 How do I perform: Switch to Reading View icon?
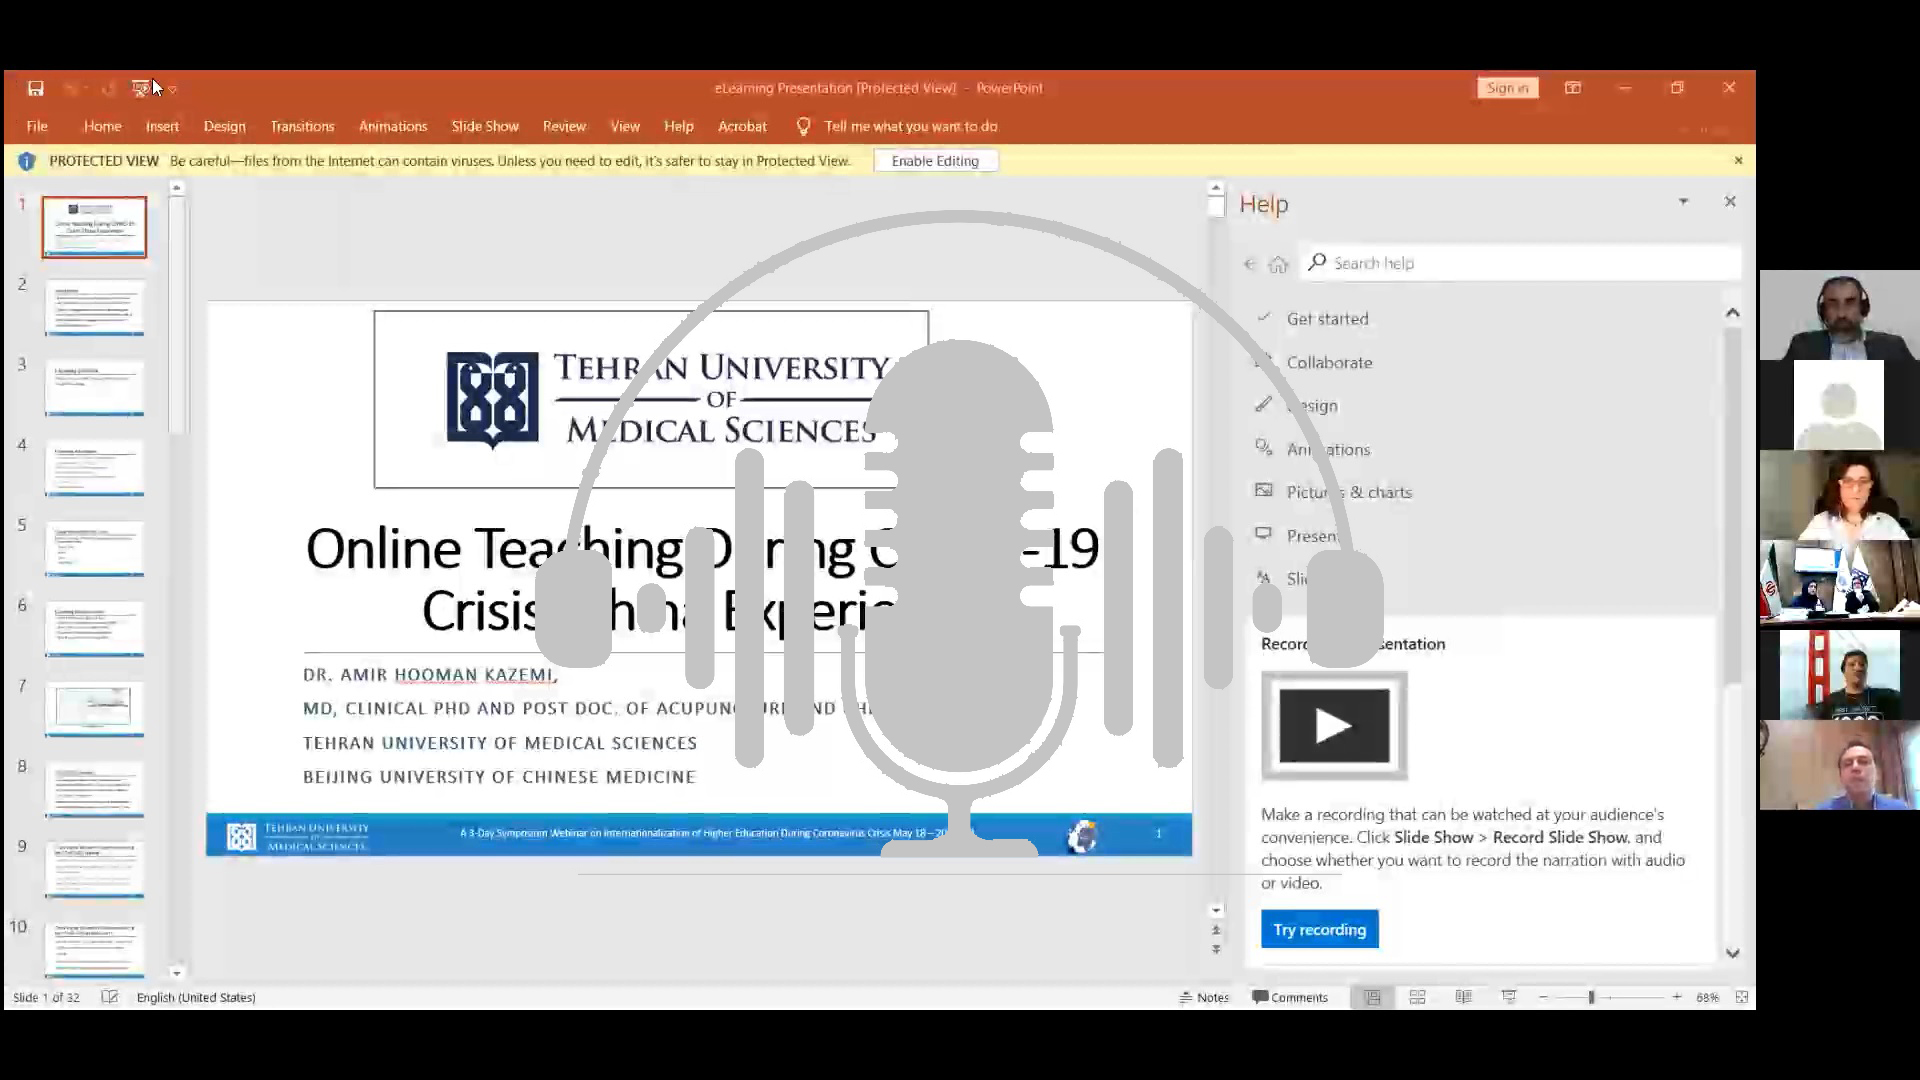click(x=1463, y=997)
